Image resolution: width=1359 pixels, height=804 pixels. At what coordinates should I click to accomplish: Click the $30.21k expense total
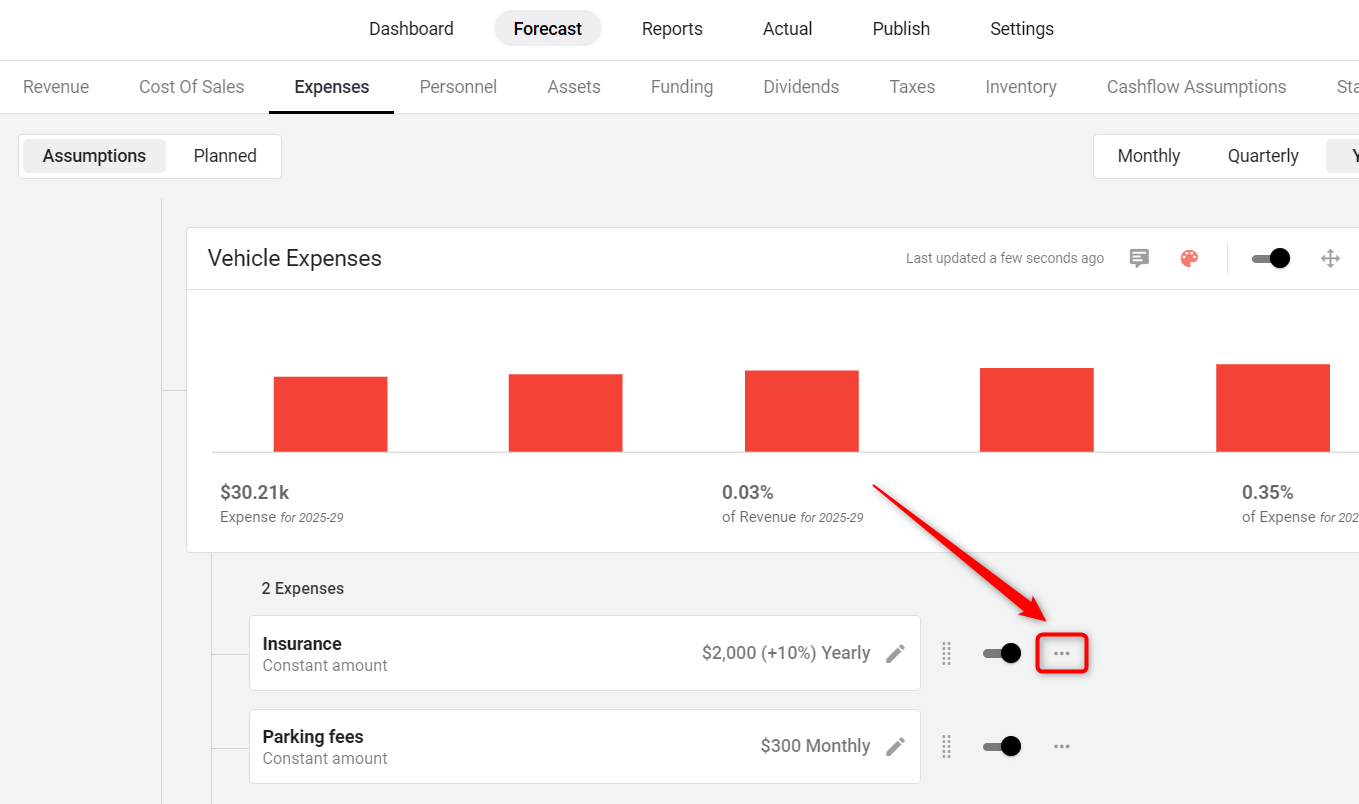point(254,492)
